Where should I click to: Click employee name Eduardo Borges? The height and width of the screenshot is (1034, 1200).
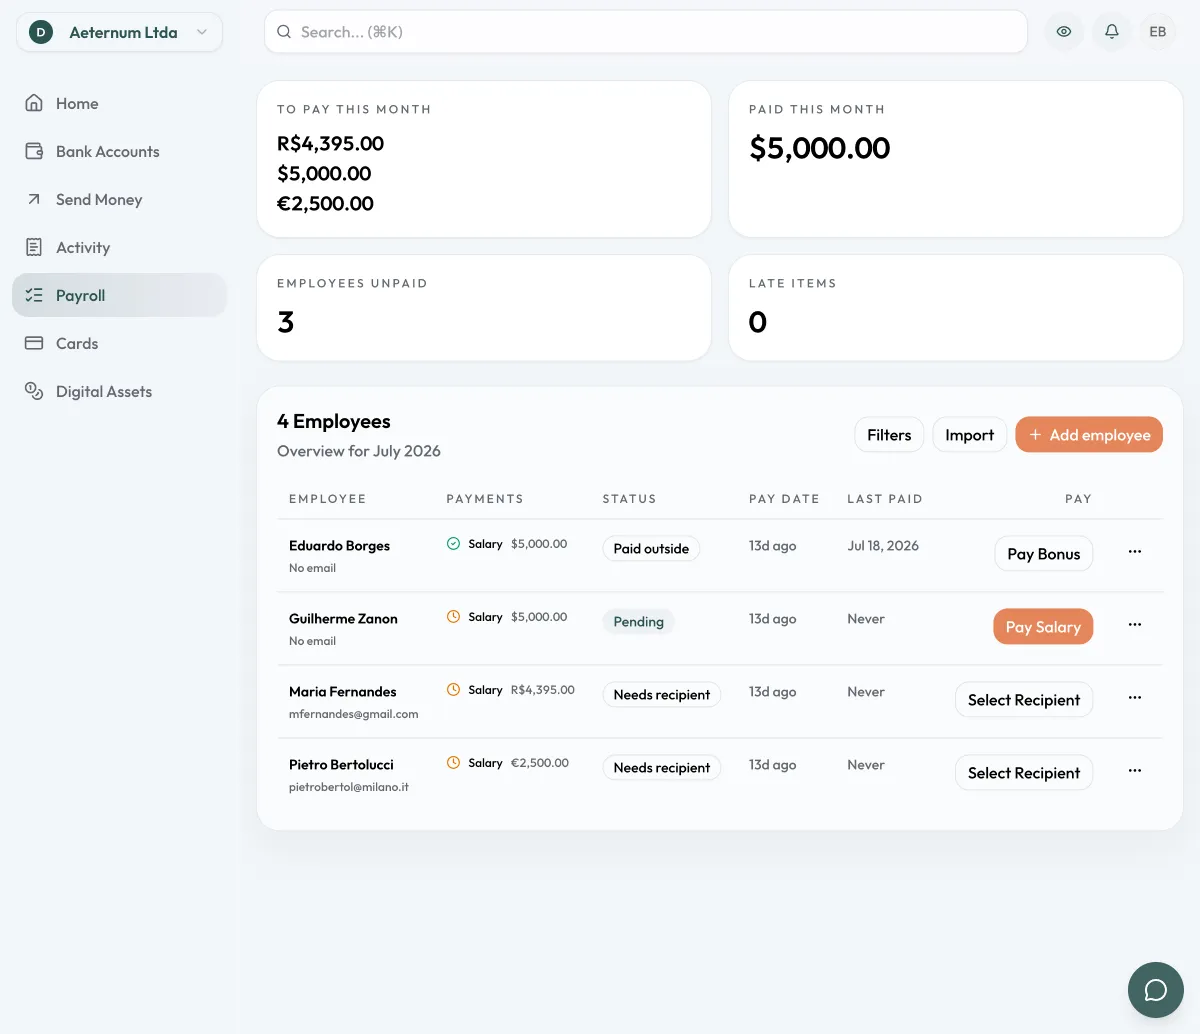[339, 546]
